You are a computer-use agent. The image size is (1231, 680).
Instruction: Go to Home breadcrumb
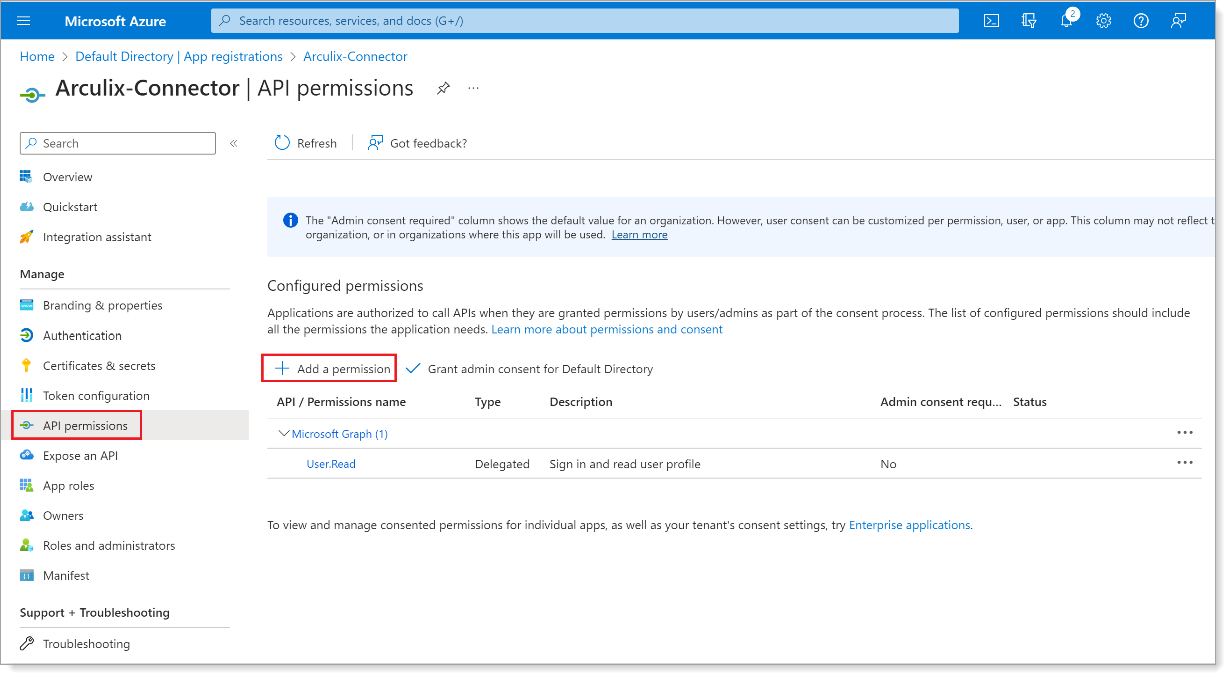click(x=37, y=57)
